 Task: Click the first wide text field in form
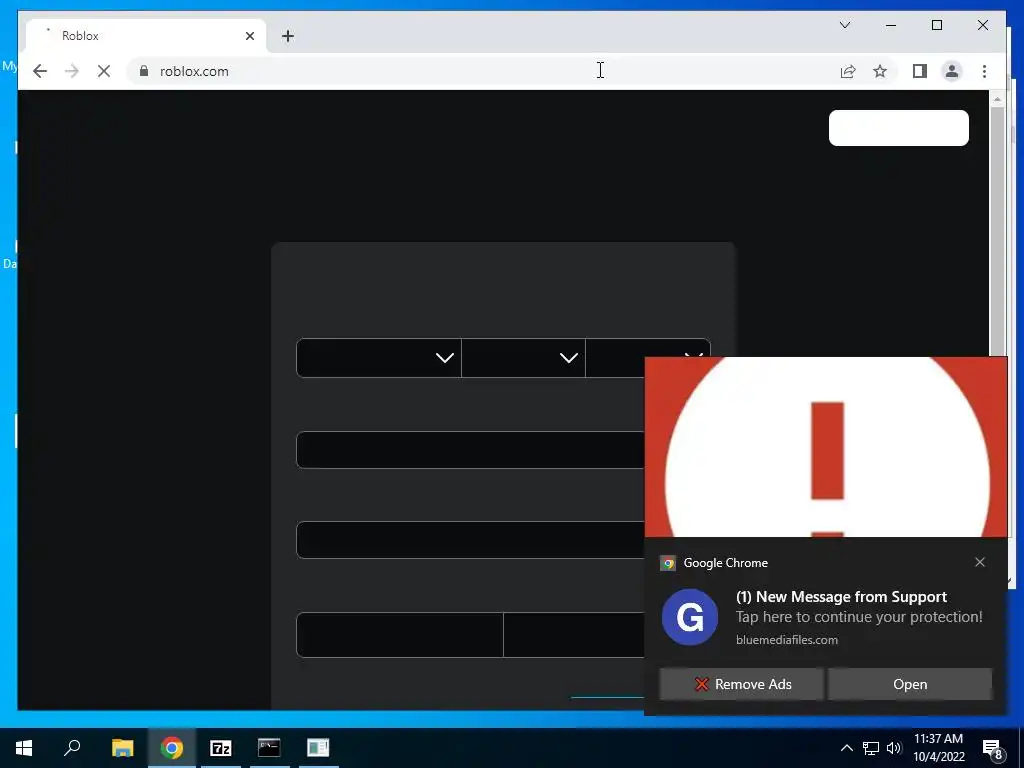pyautogui.click(x=470, y=449)
